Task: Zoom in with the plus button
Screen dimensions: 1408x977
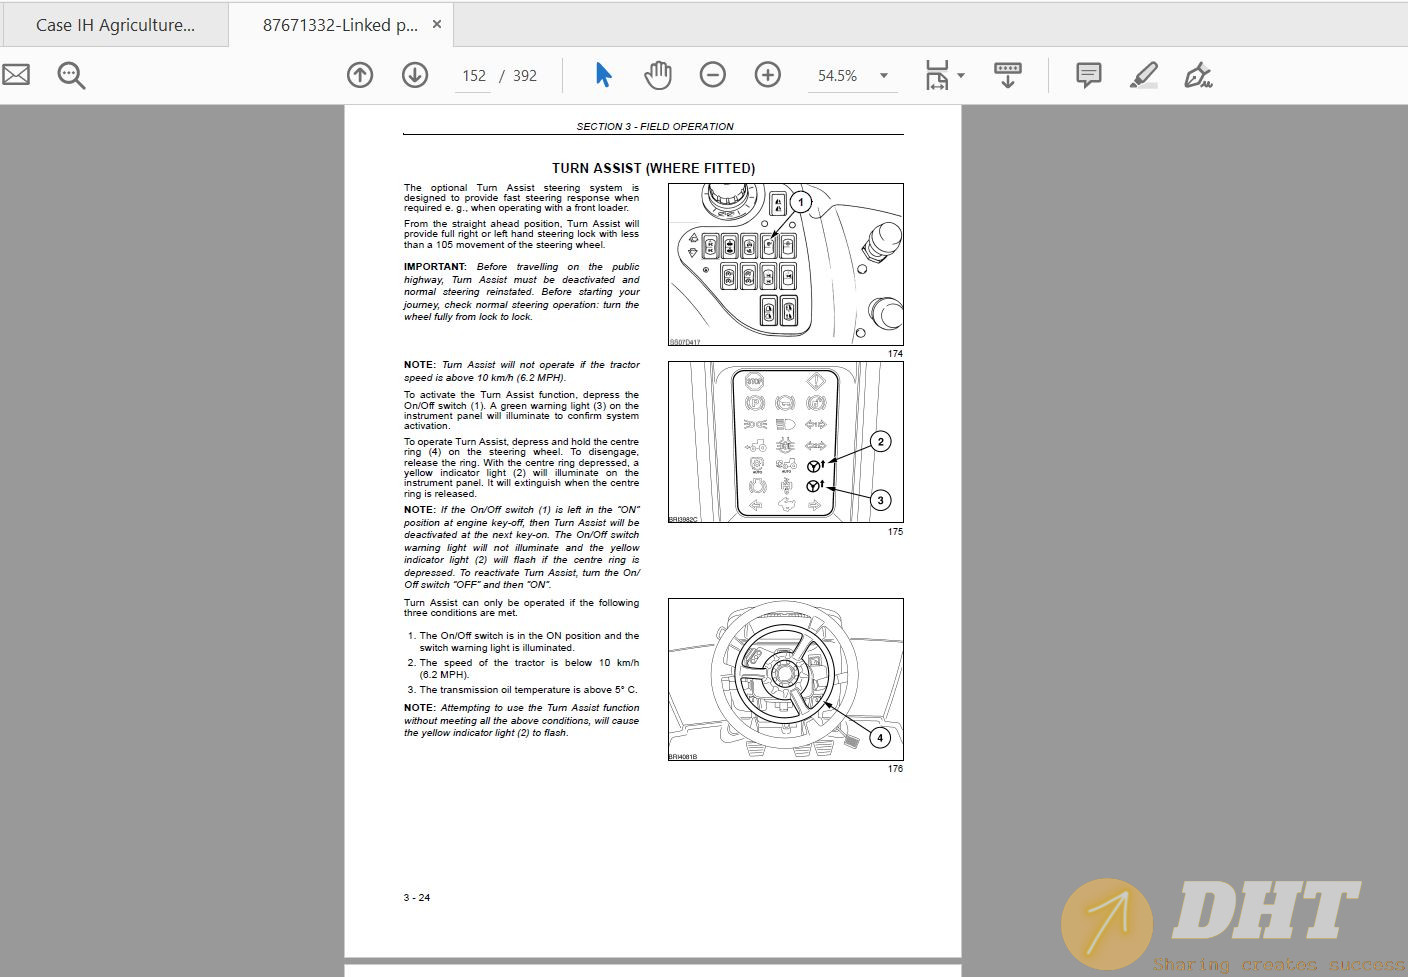Action: pos(768,75)
